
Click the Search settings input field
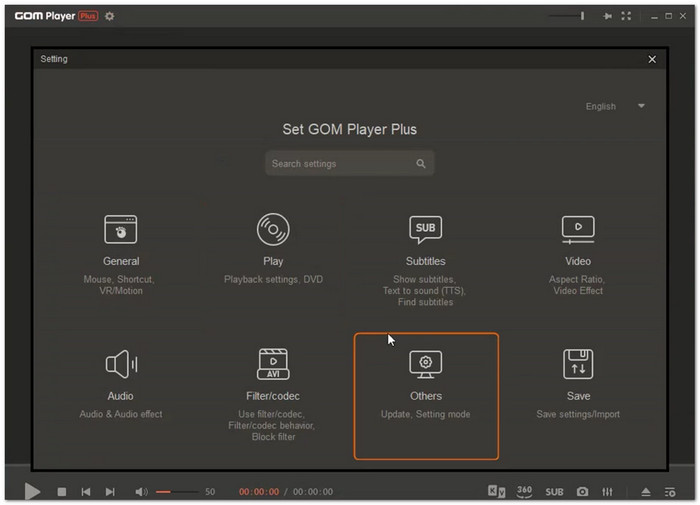coord(350,163)
